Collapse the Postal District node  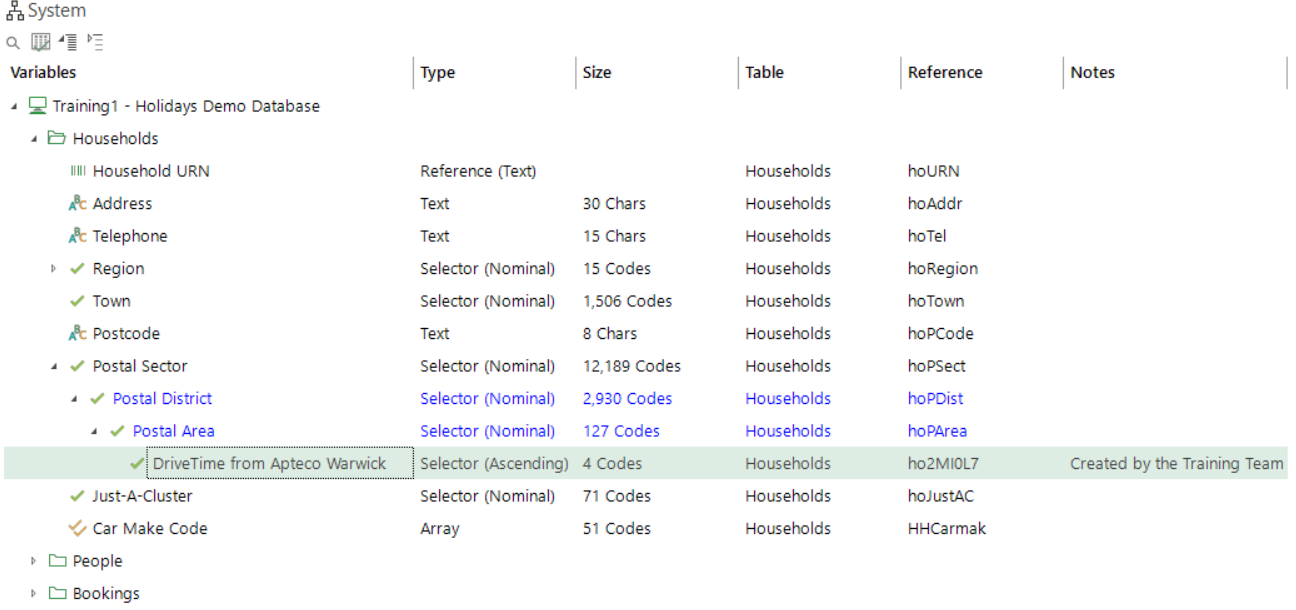coord(74,399)
